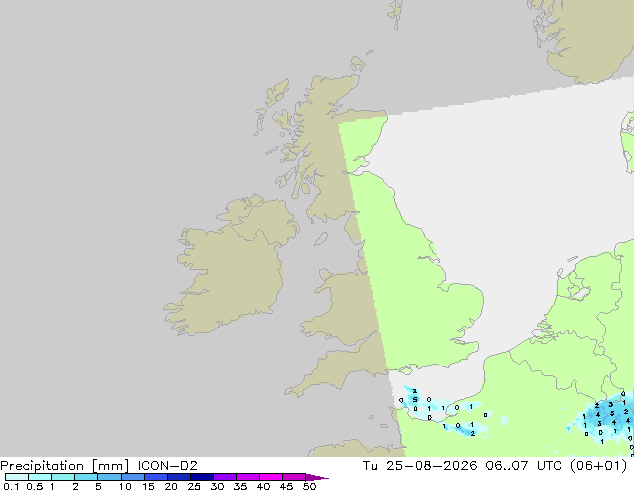The height and width of the screenshot is (490, 634).
Task: Select the 2–5 mm legend color box
Action: 86,477
